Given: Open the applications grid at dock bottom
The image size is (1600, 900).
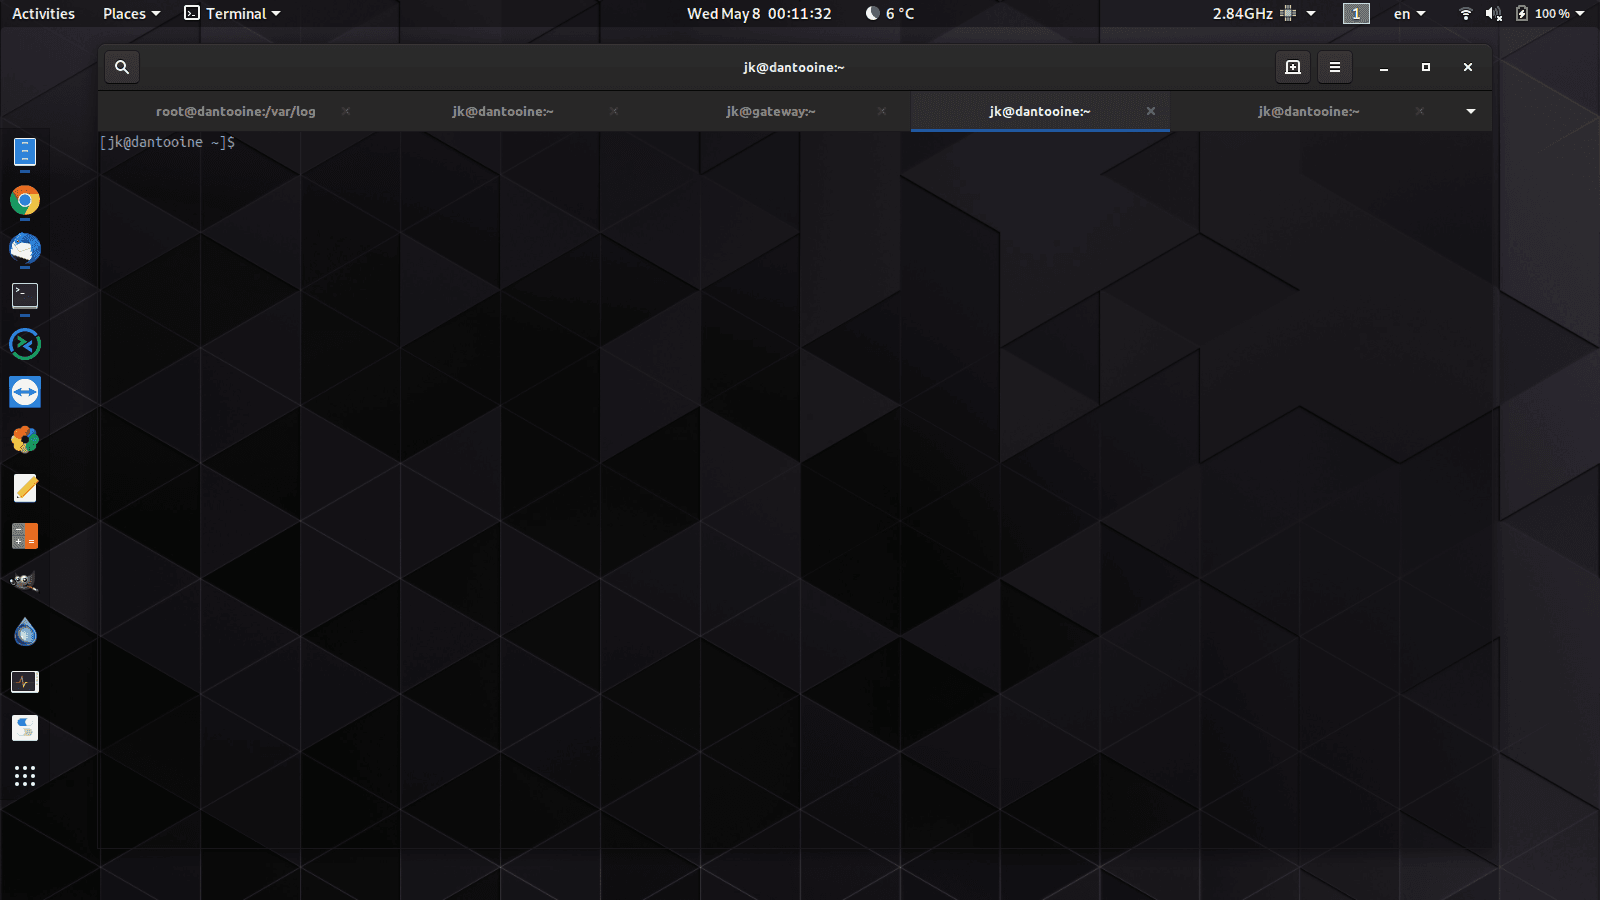Looking at the screenshot, I should coord(24,776).
